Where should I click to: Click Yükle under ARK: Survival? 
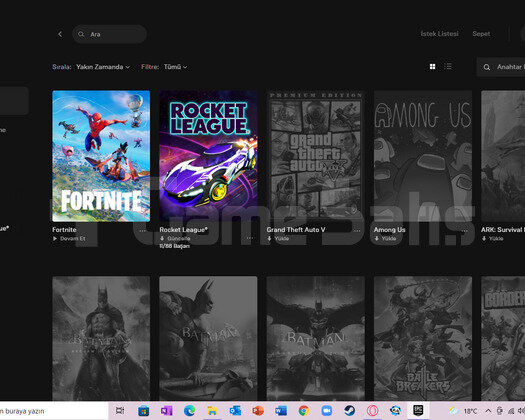click(492, 238)
